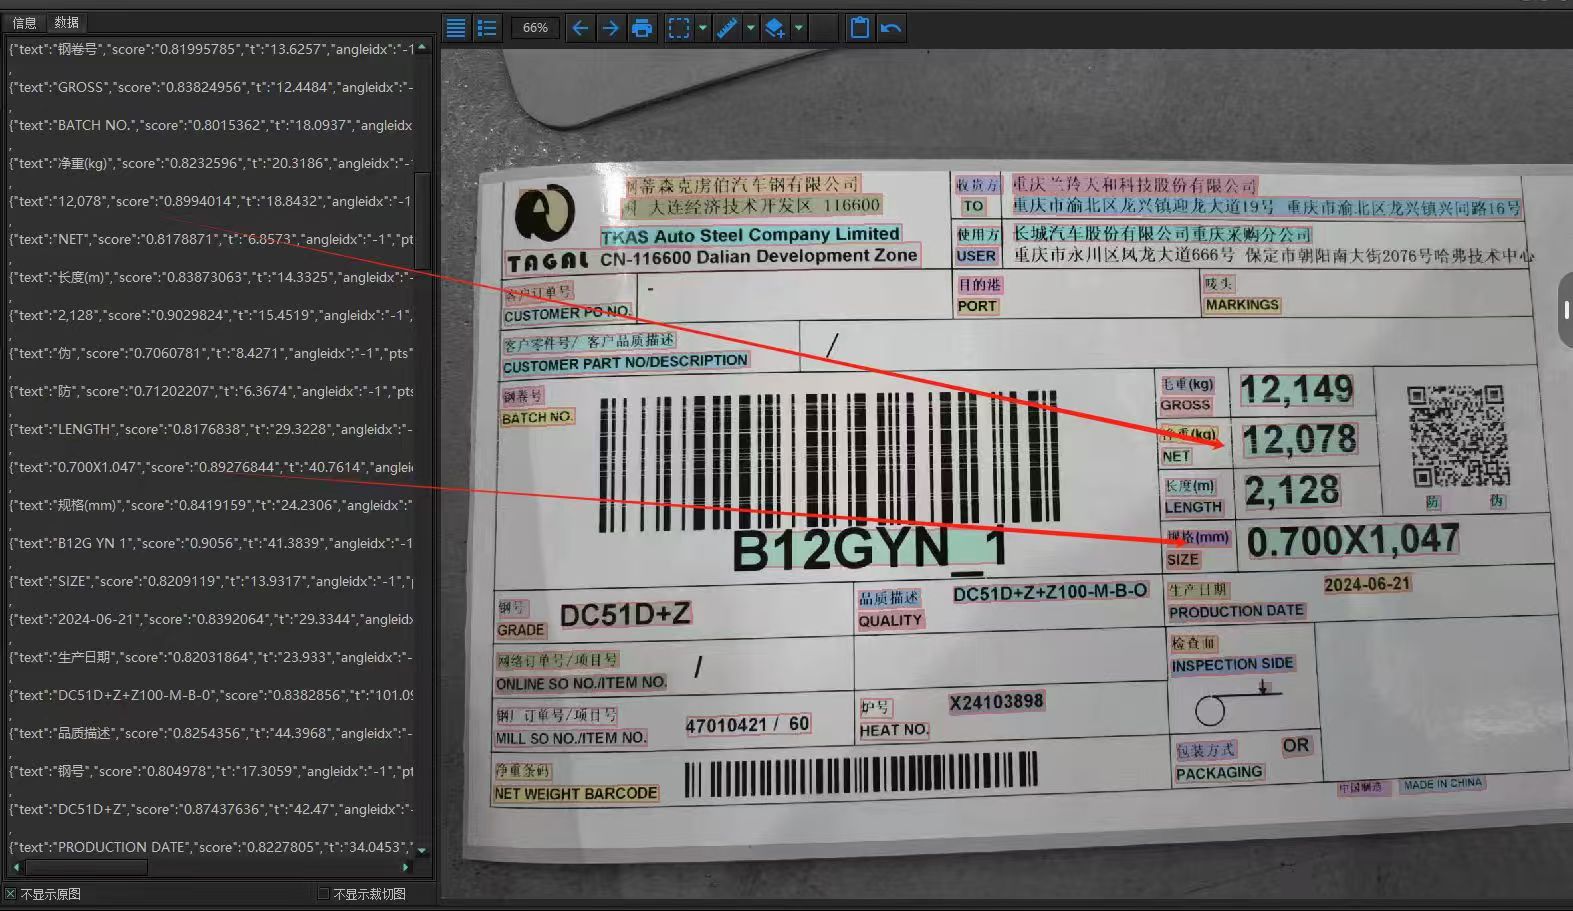Click the undo arrow icon

(891, 28)
